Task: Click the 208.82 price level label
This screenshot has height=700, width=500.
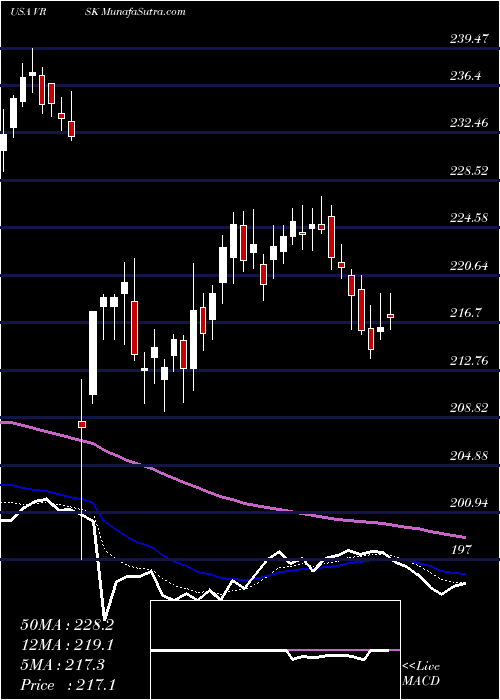Action: coord(468,408)
